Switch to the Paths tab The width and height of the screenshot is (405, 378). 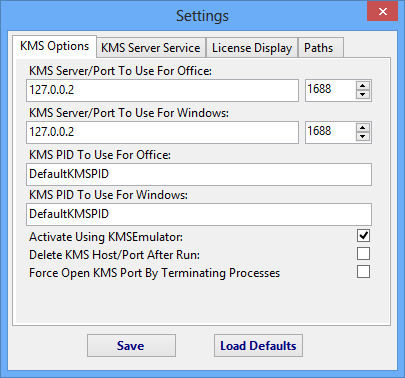320,48
